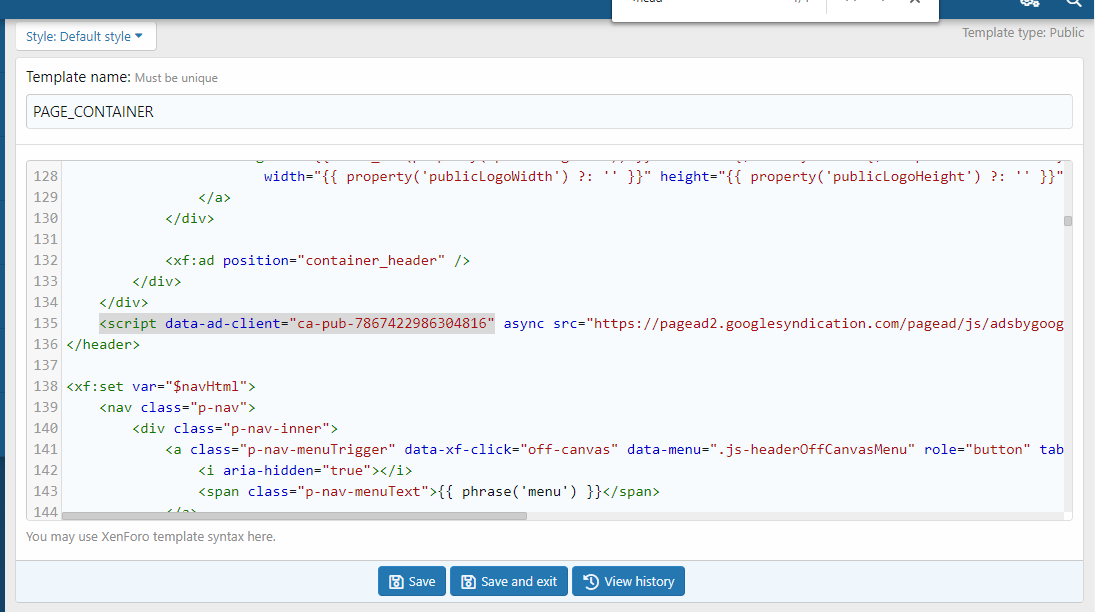The height and width of the screenshot is (612, 1095).
Task: Close the browser find bar
Action: pyautogui.click(x=914, y=3)
